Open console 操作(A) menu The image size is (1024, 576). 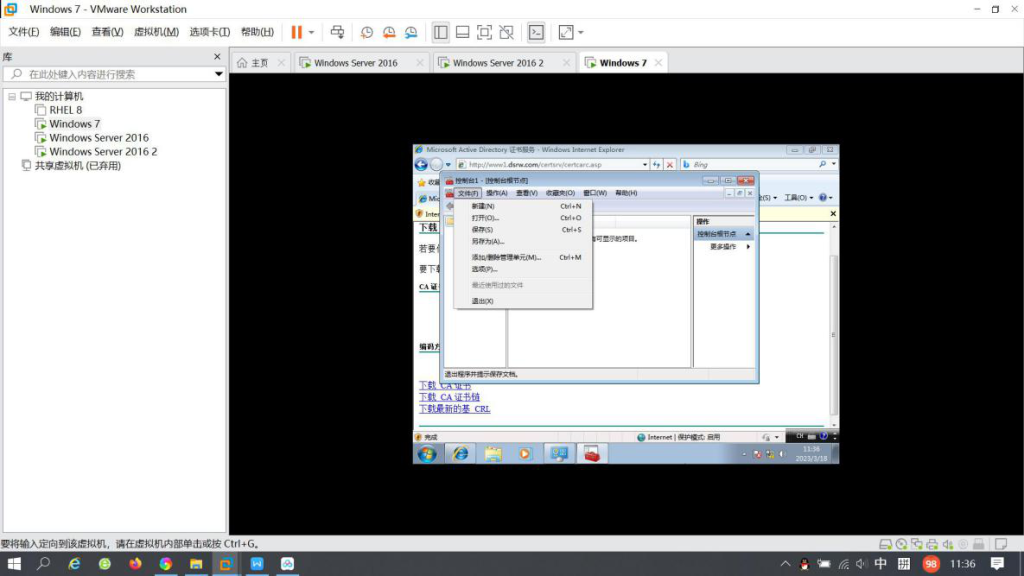(x=496, y=193)
